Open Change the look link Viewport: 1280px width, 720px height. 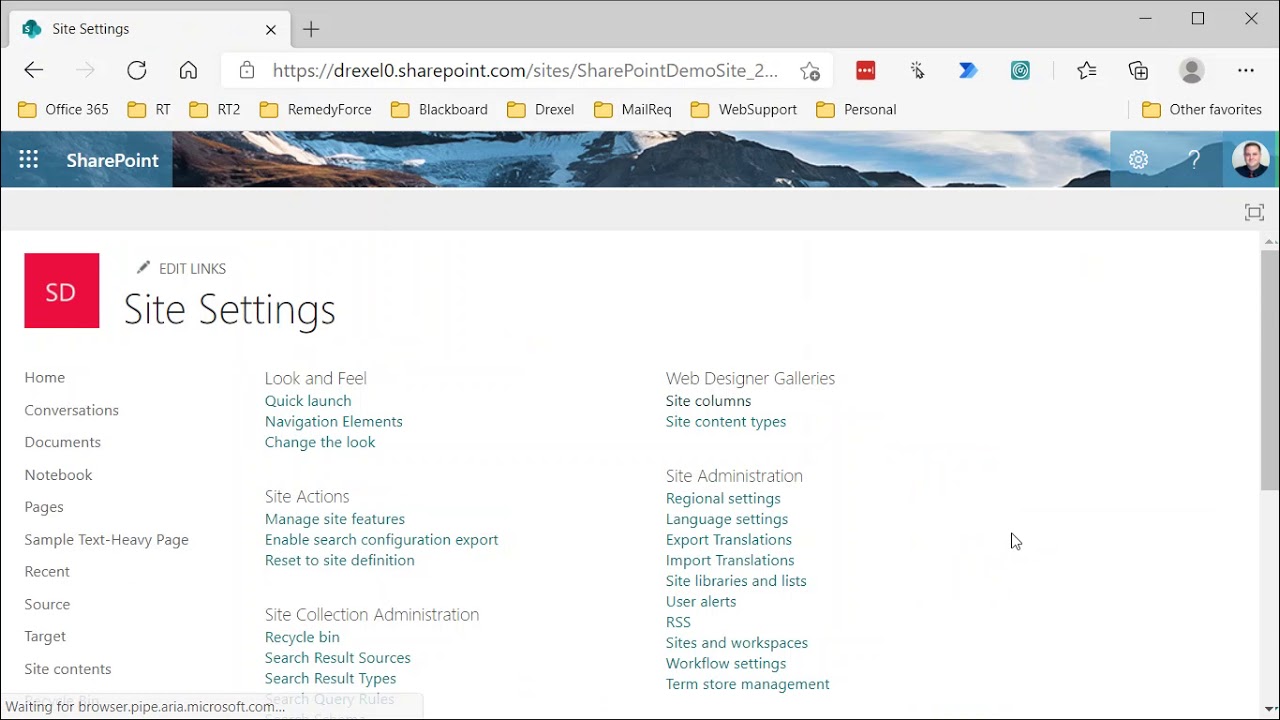coord(320,442)
